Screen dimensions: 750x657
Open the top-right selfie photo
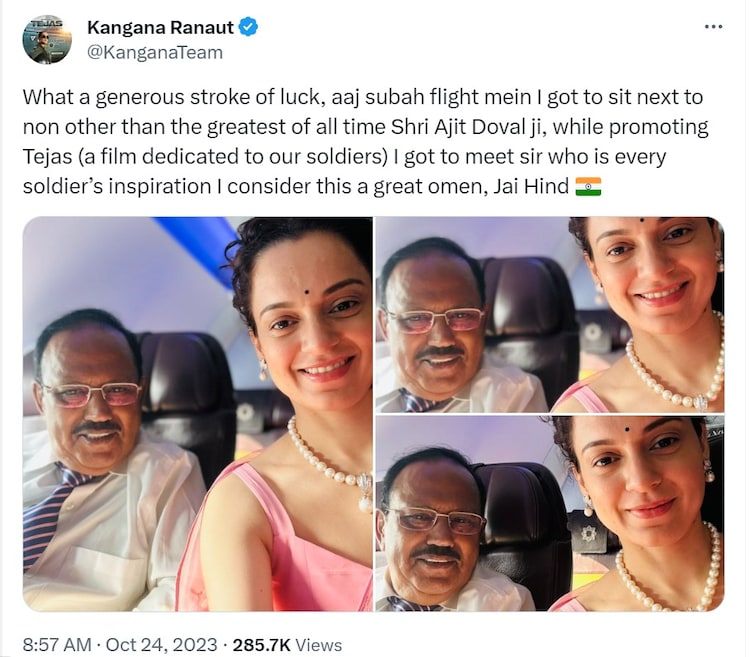[550, 315]
